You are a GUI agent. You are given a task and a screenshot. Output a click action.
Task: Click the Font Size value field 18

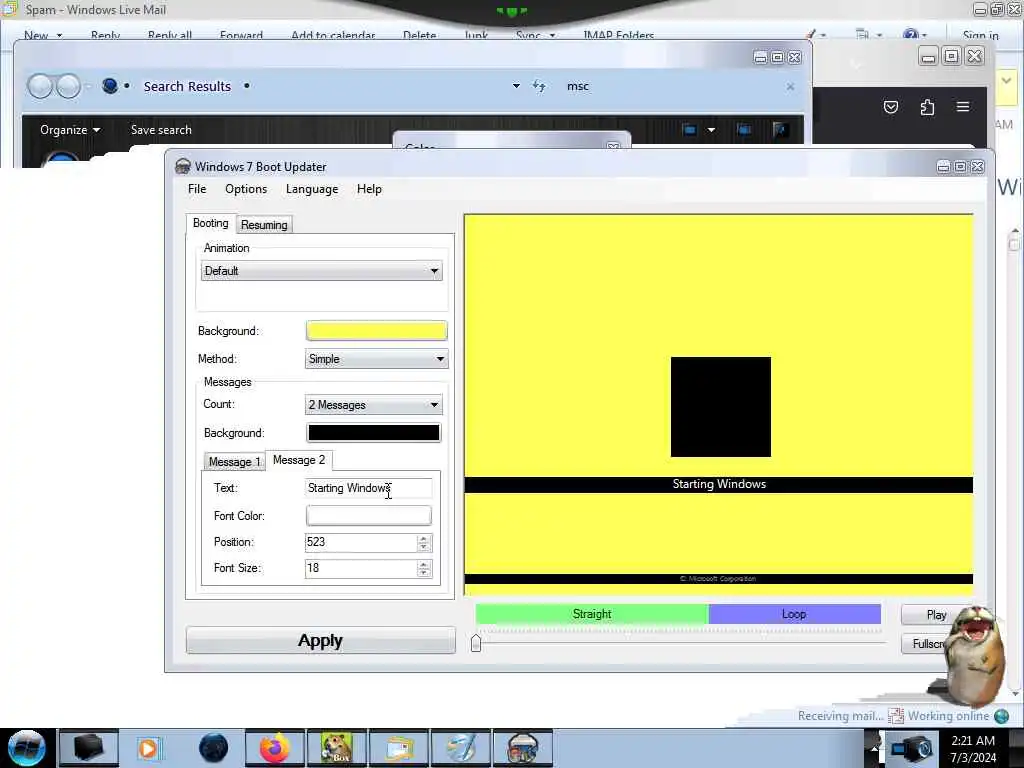pyautogui.click(x=360, y=568)
